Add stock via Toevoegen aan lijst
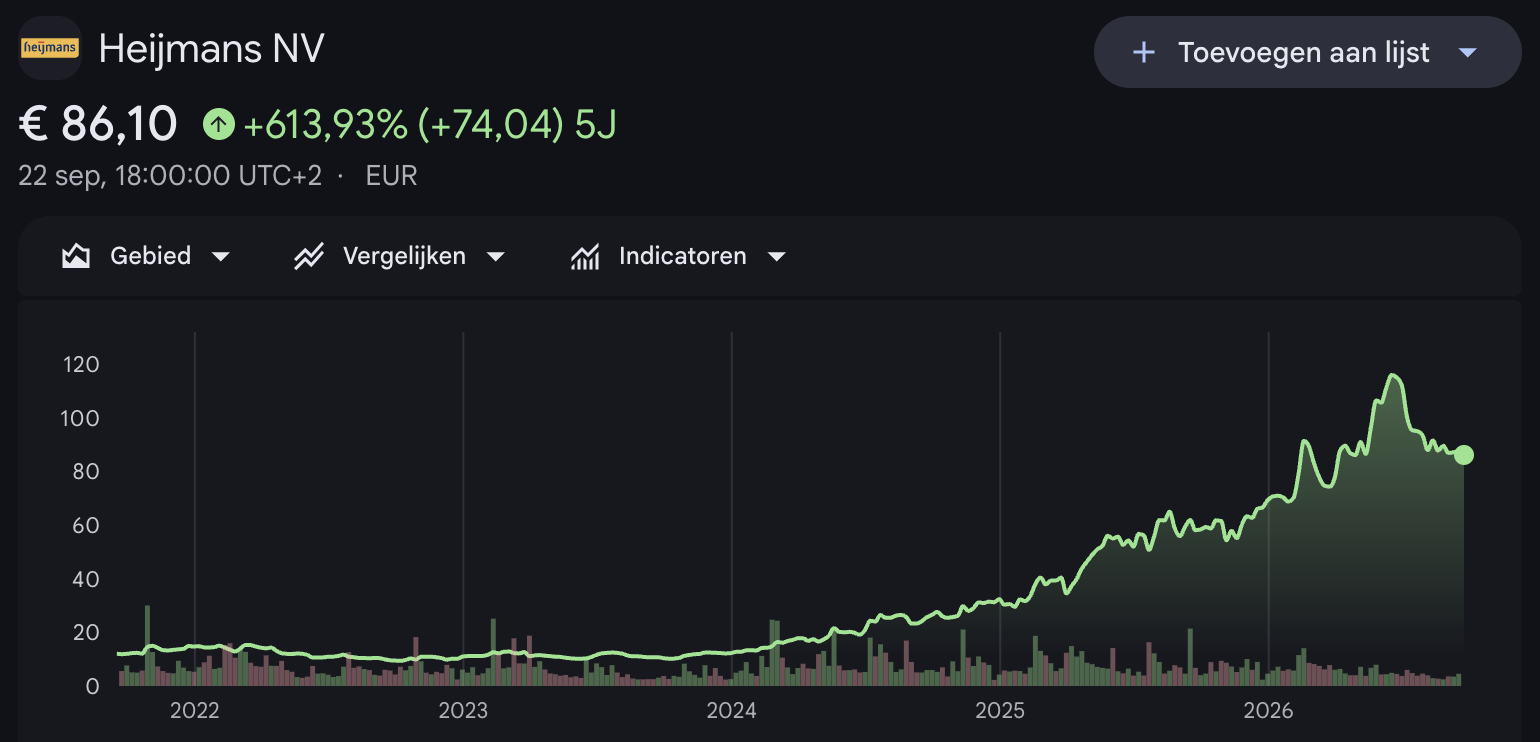 (x=1307, y=52)
